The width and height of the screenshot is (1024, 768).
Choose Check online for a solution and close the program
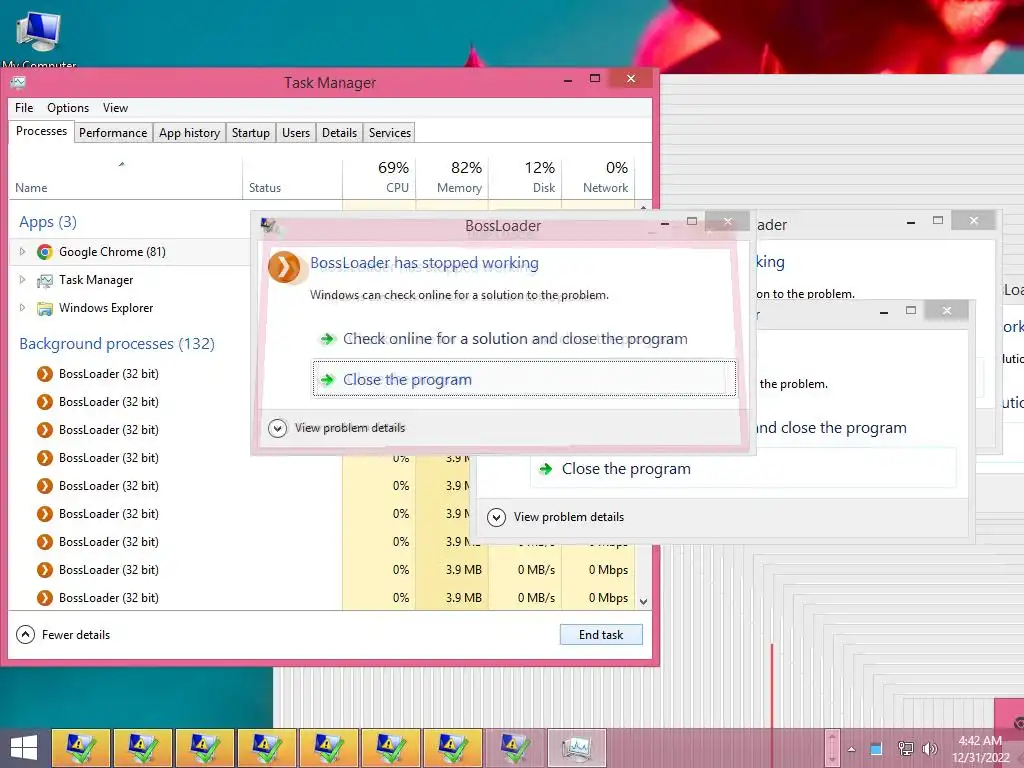(515, 339)
